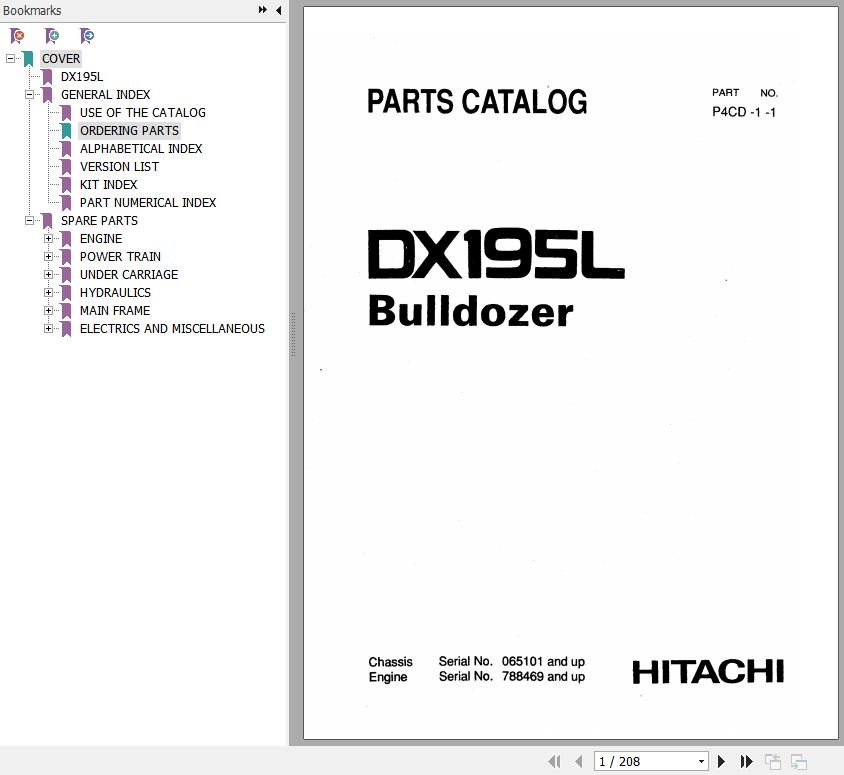Click the delete bookmark icon
This screenshot has width=844, height=775.
pos(17,36)
